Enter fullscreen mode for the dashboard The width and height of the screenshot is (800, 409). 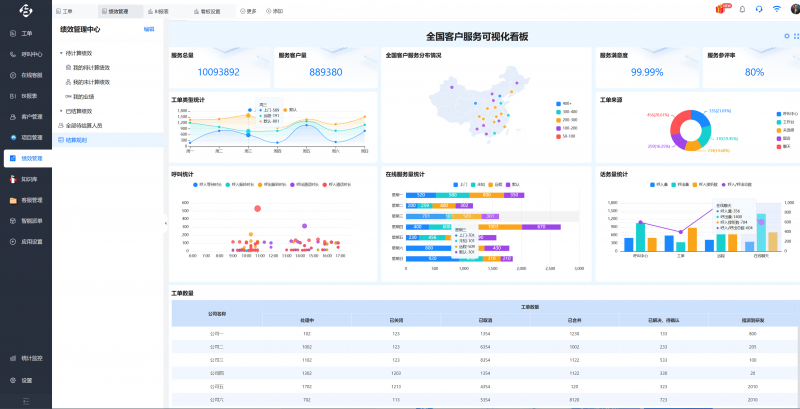[796, 36]
